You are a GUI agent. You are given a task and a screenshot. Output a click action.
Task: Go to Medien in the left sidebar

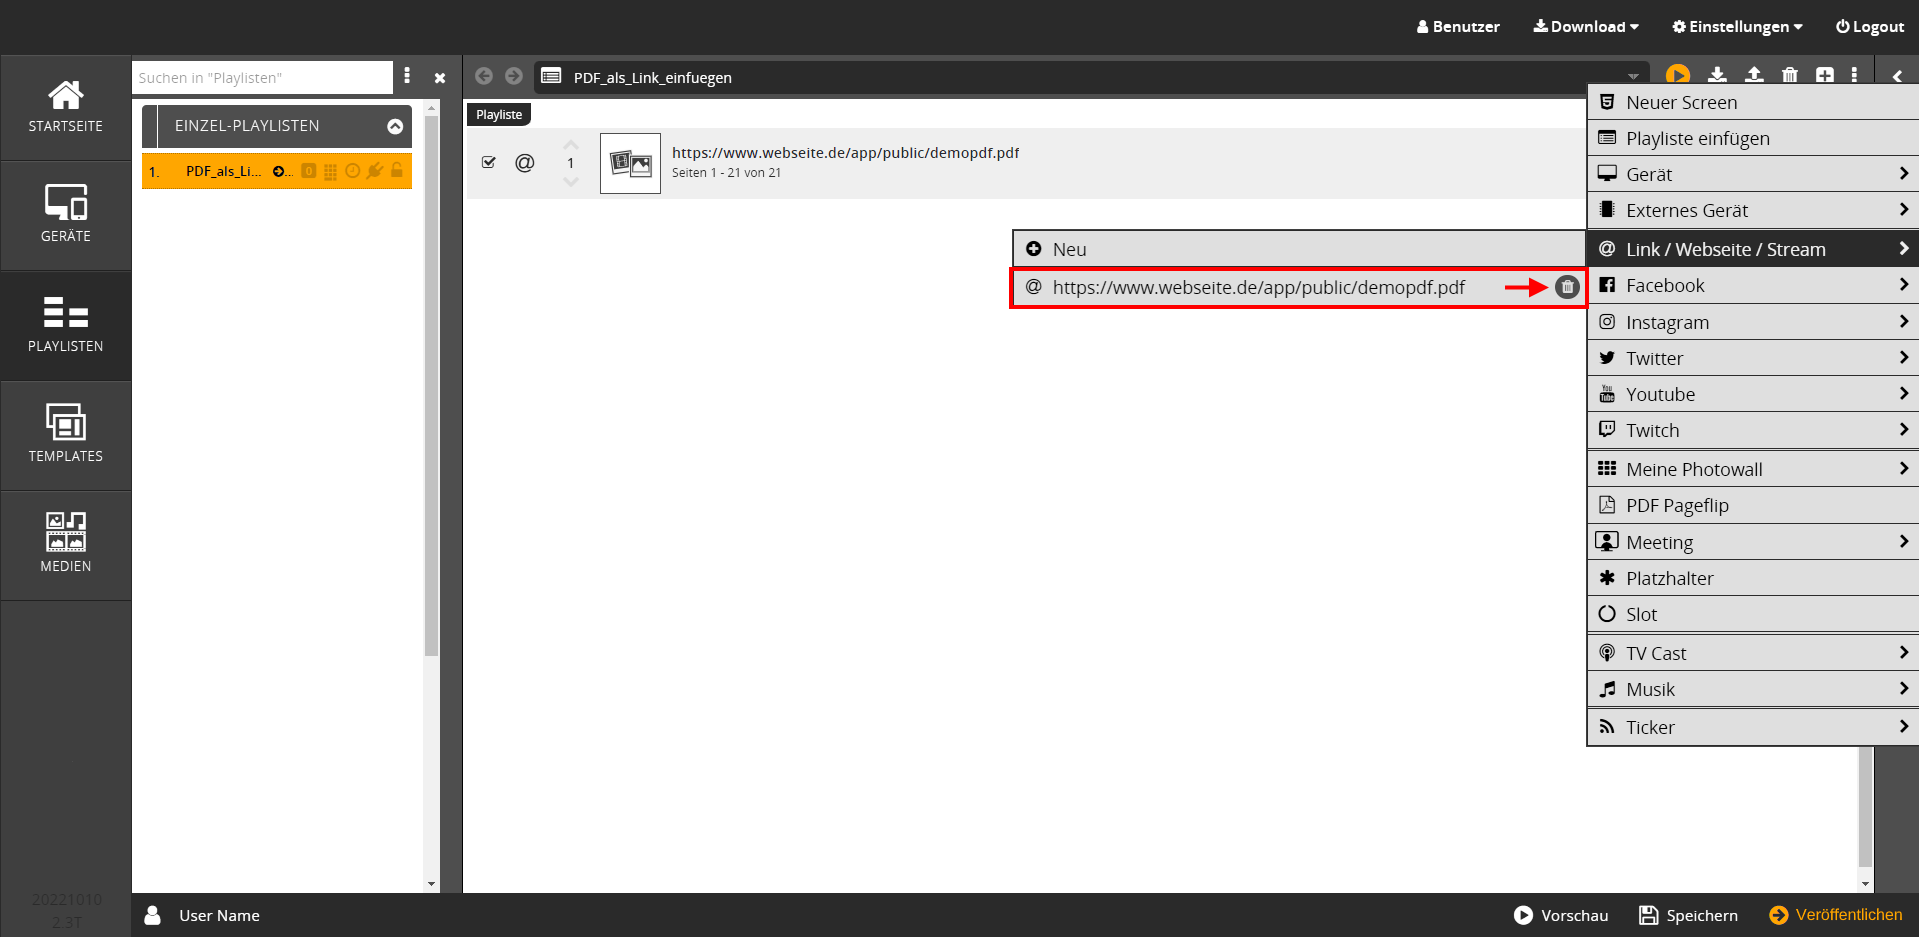[x=66, y=543]
